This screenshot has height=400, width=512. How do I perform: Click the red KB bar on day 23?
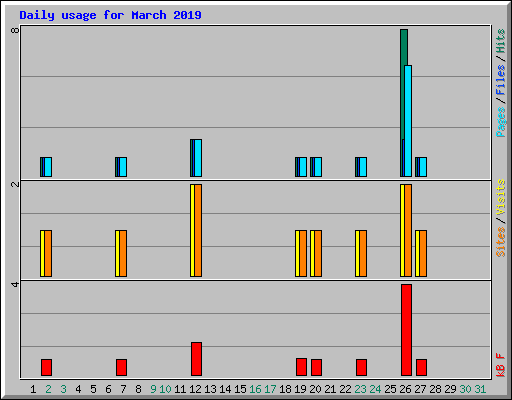pos(361,367)
